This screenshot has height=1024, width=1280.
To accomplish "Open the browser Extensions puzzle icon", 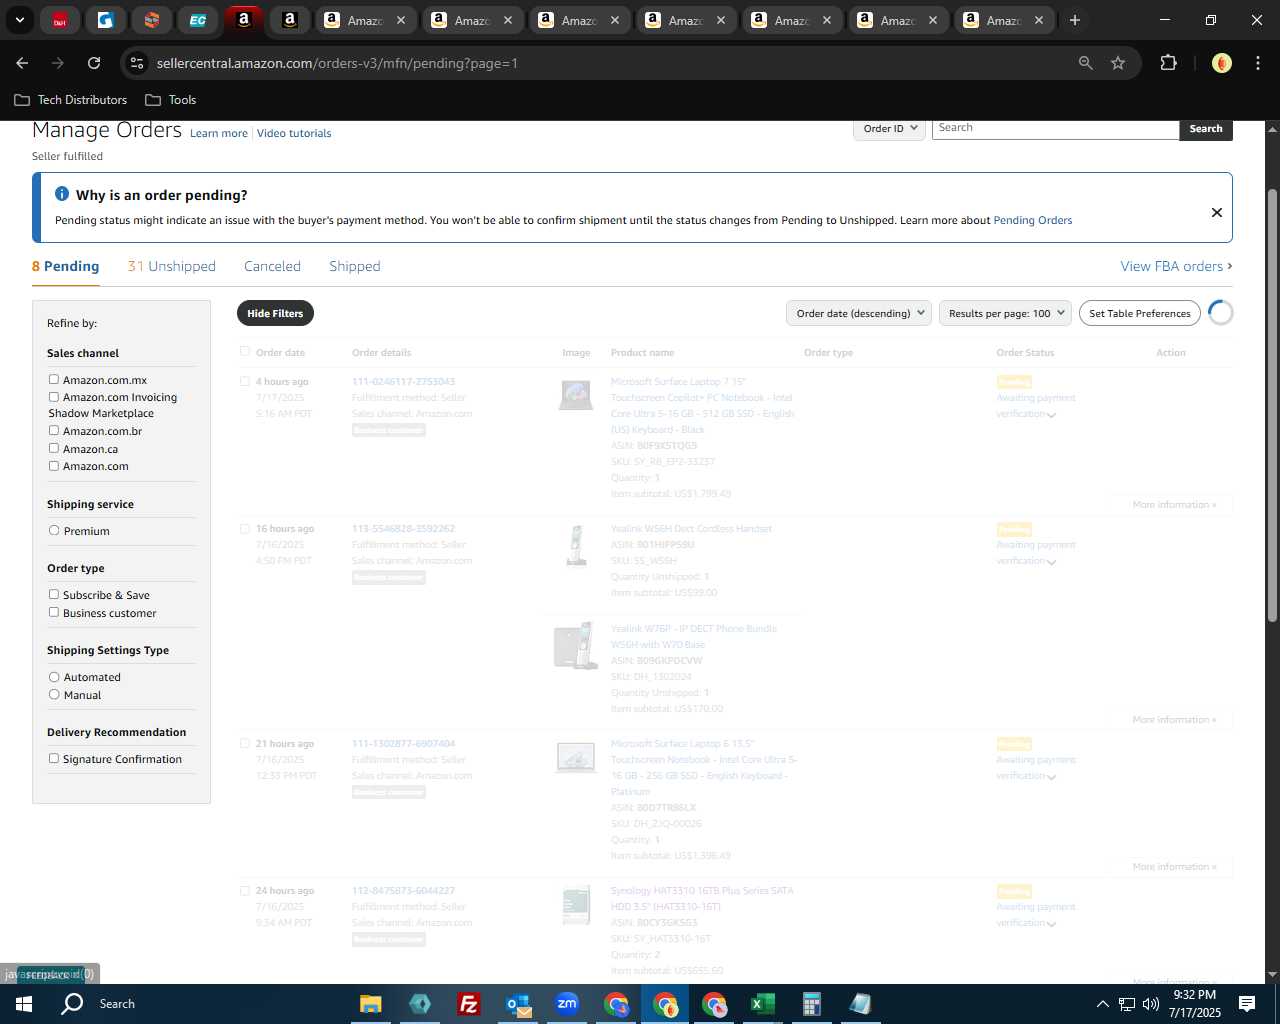I will [x=1168, y=63].
